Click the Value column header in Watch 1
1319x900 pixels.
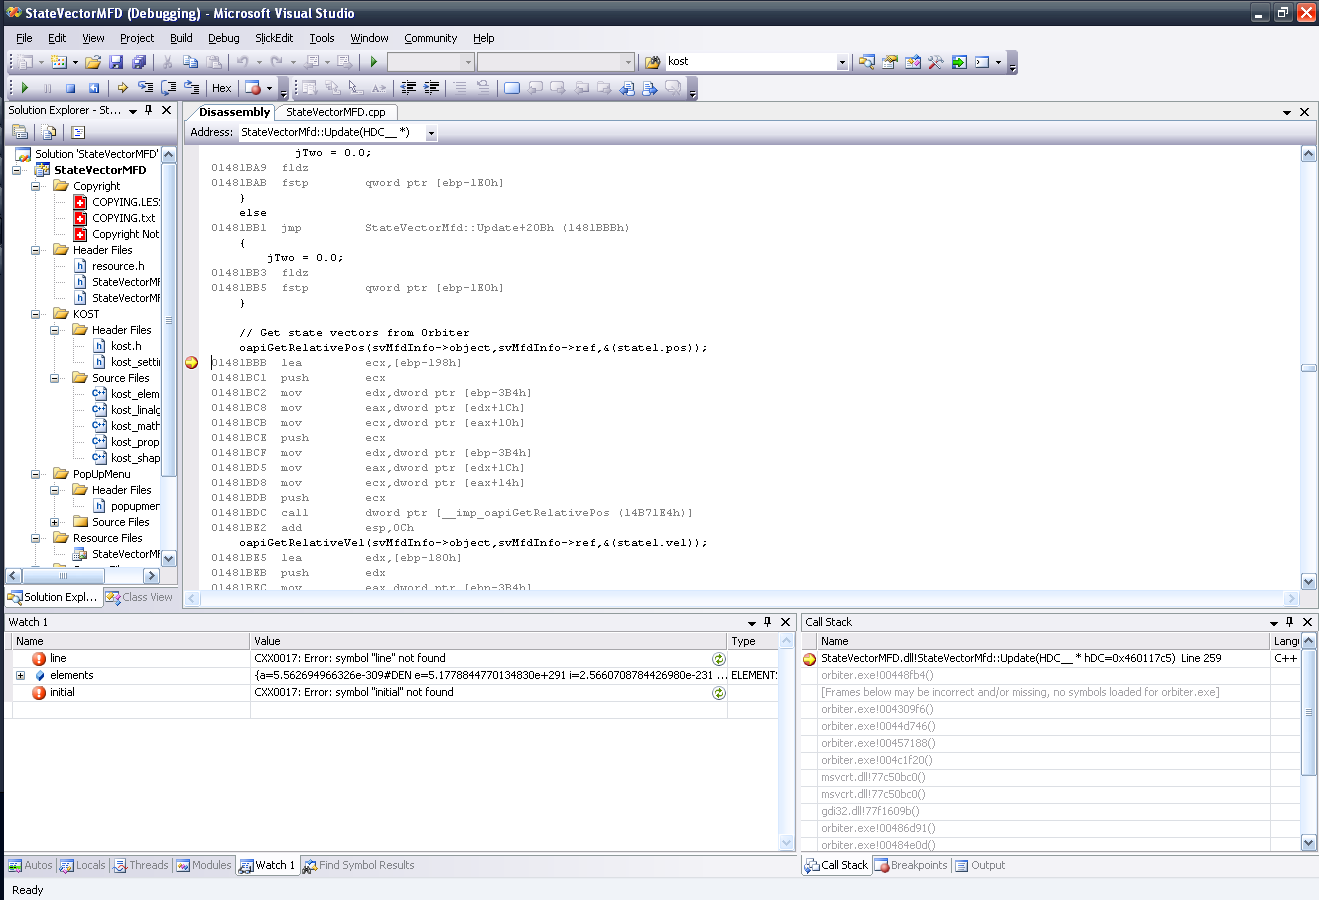click(488, 641)
